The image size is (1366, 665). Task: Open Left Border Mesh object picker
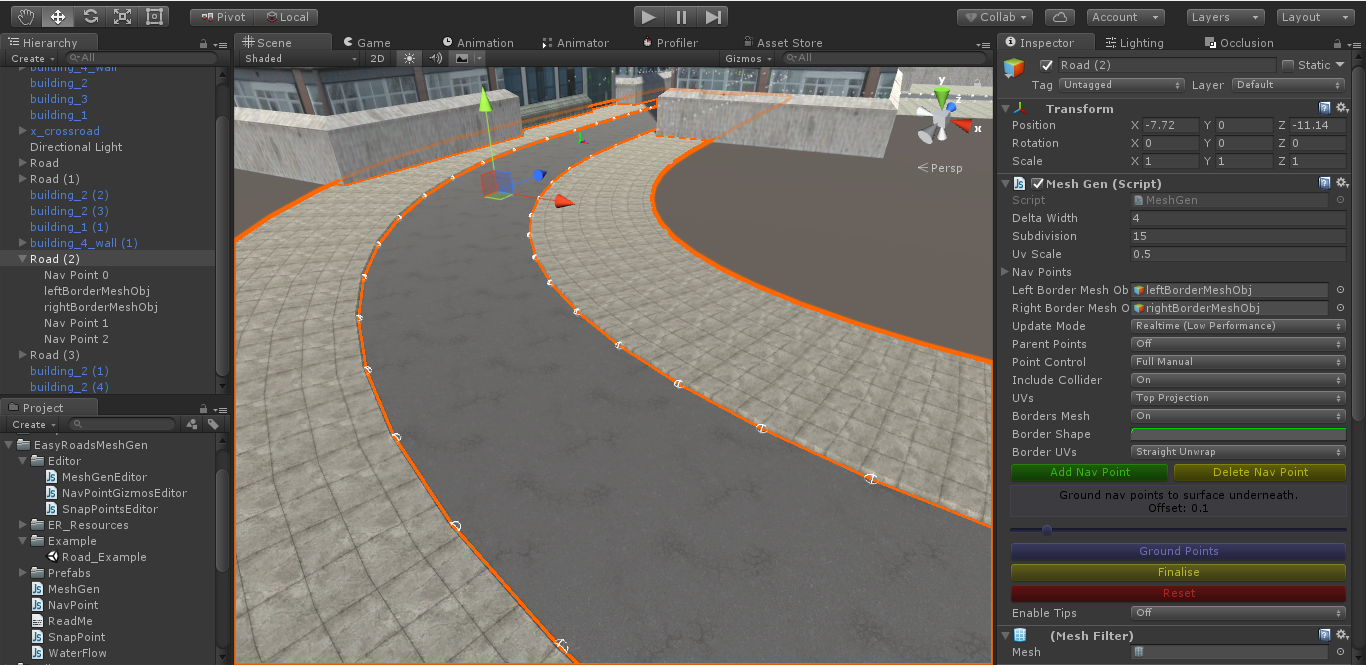[1340, 290]
